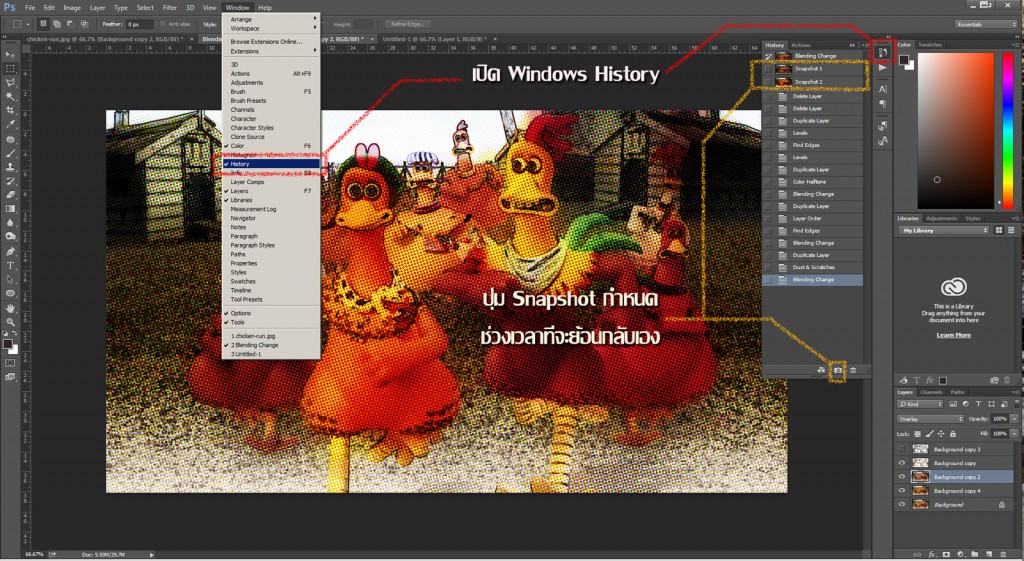Image resolution: width=1024 pixels, height=561 pixels.
Task: Show library items in list view
Action: coord(1011,231)
